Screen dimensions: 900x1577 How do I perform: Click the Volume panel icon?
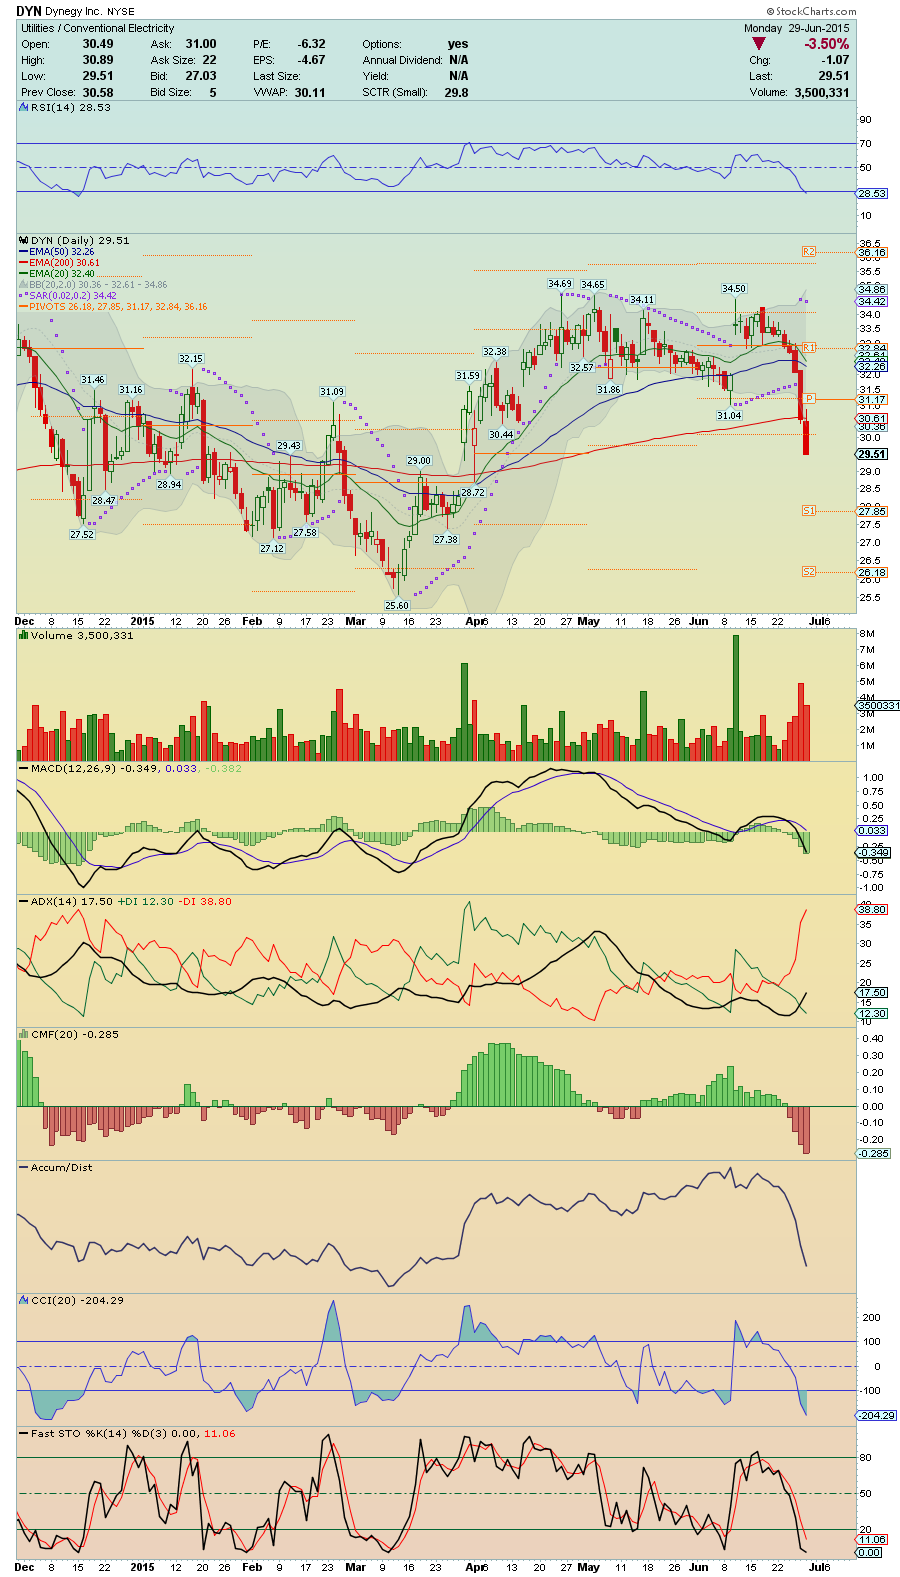(x=24, y=635)
